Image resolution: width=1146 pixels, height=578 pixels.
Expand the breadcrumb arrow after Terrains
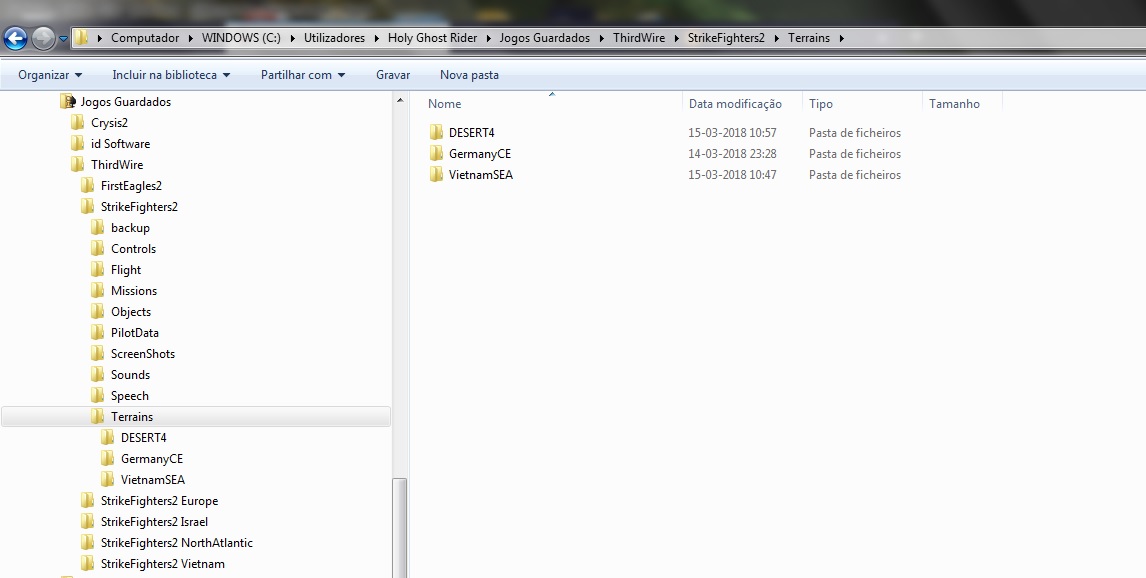(x=842, y=38)
